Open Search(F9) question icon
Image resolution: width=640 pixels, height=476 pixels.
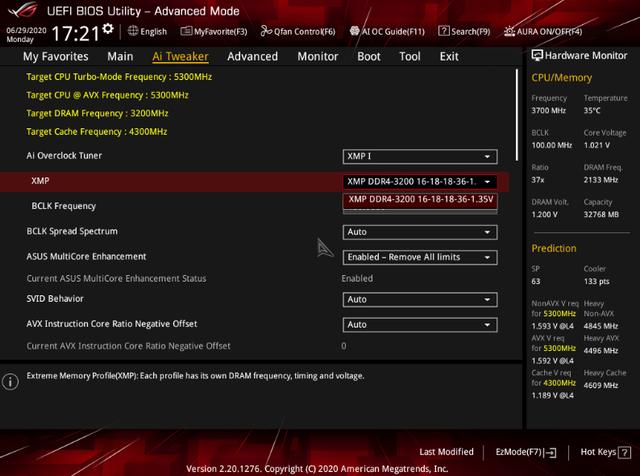tap(444, 31)
